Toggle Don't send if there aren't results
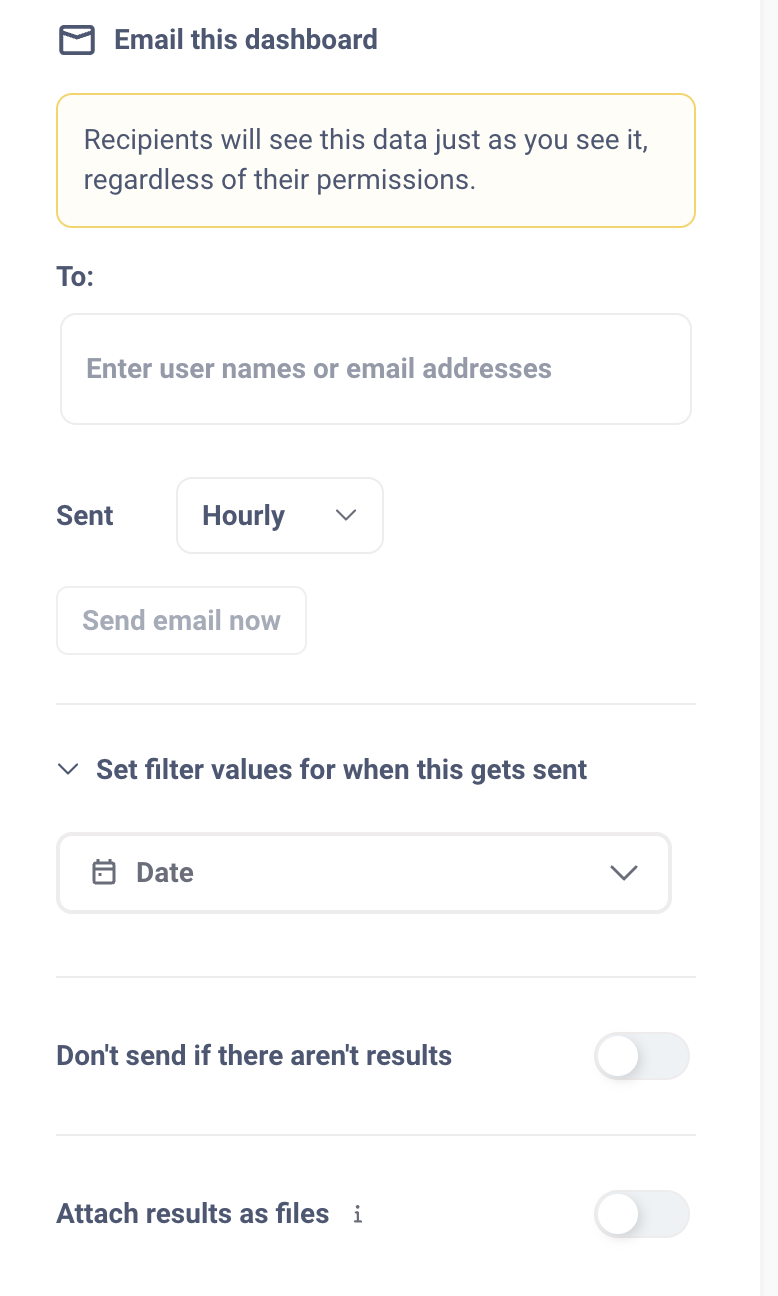Screen dimensions: 778x1296 click(x=642, y=1056)
